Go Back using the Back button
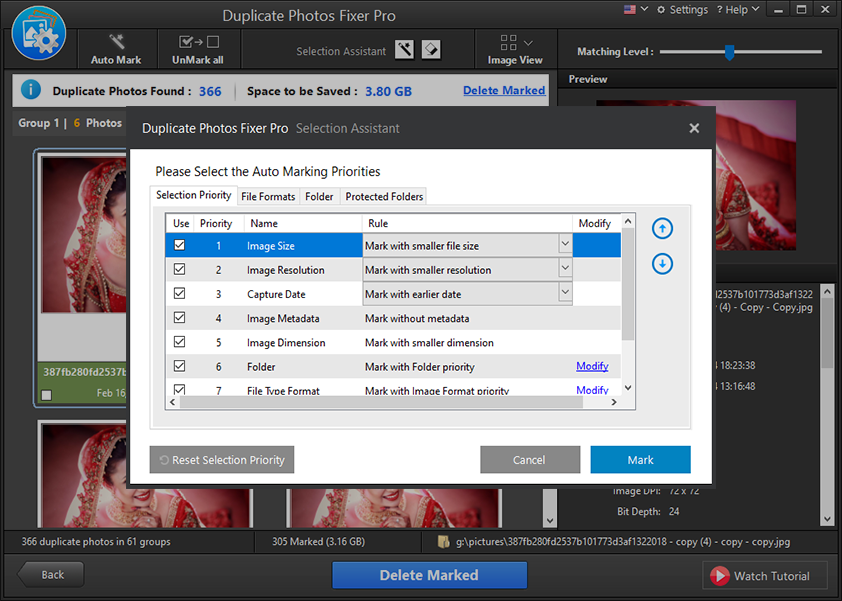This screenshot has height=601, width=842. point(51,575)
